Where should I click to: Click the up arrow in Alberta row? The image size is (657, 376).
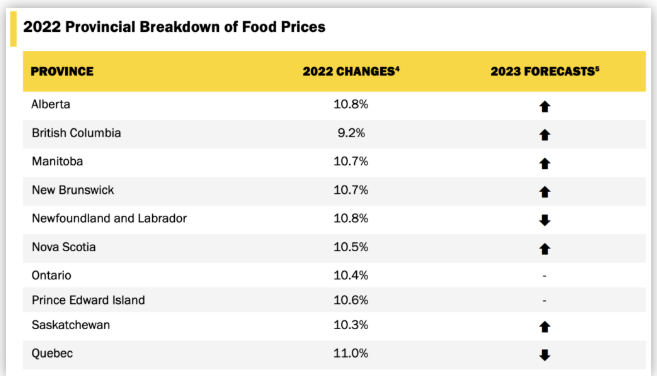click(x=544, y=106)
